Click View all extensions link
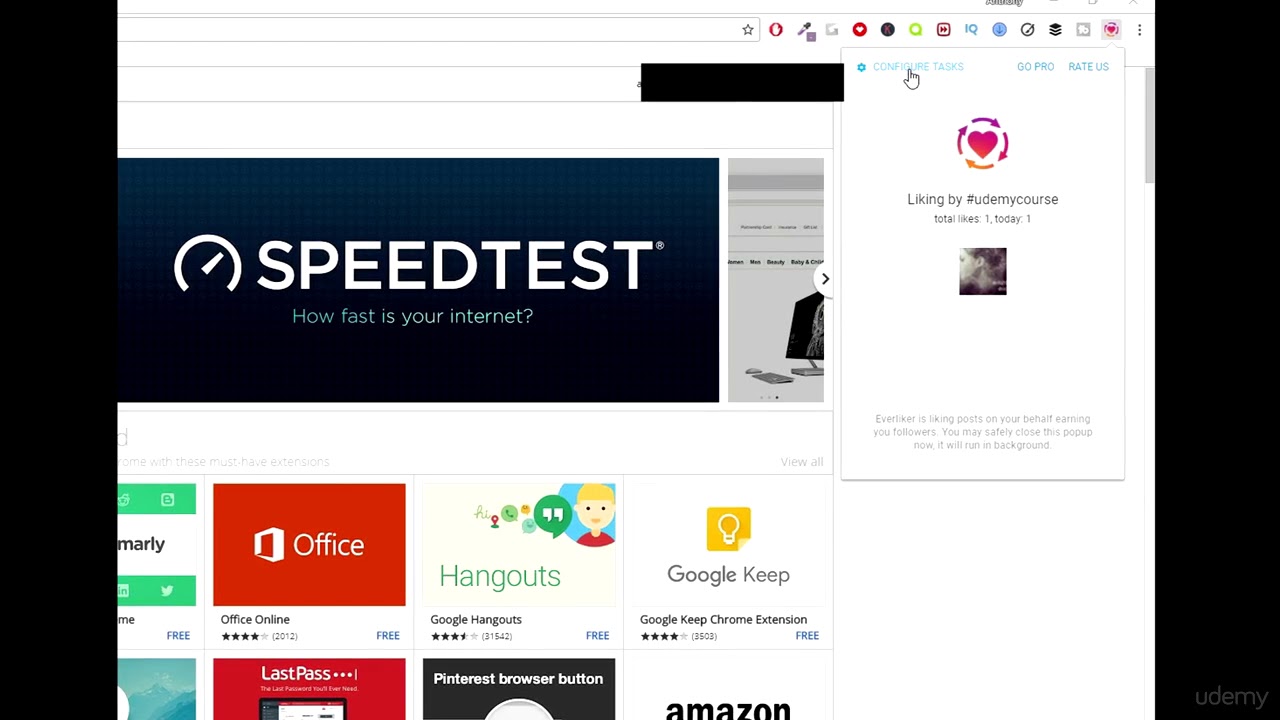1280x720 pixels. pyautogui.click(x=802, y=462)
